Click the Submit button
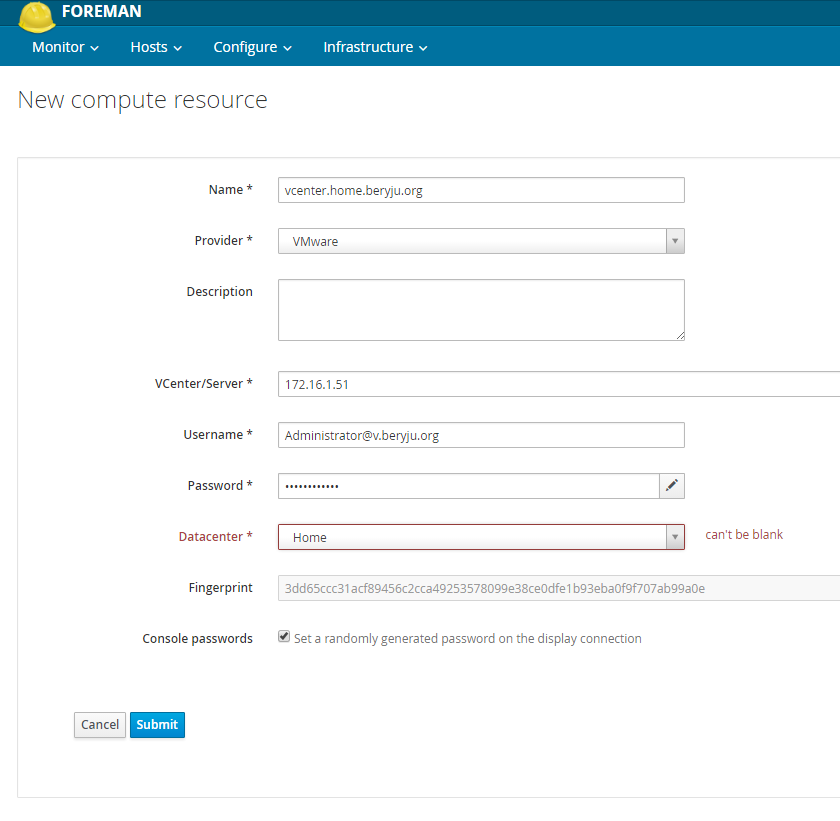Viewport: 840px width, 821px height. [157, 724]
